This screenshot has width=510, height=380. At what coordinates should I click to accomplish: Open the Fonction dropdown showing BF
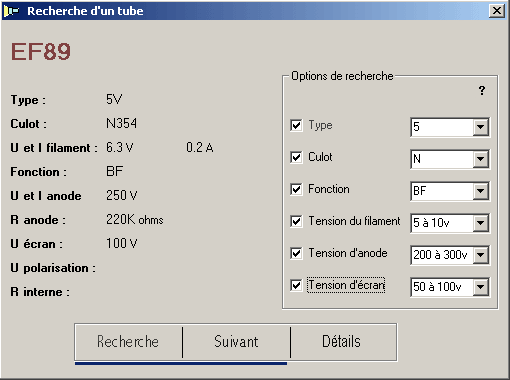point(480,191)
